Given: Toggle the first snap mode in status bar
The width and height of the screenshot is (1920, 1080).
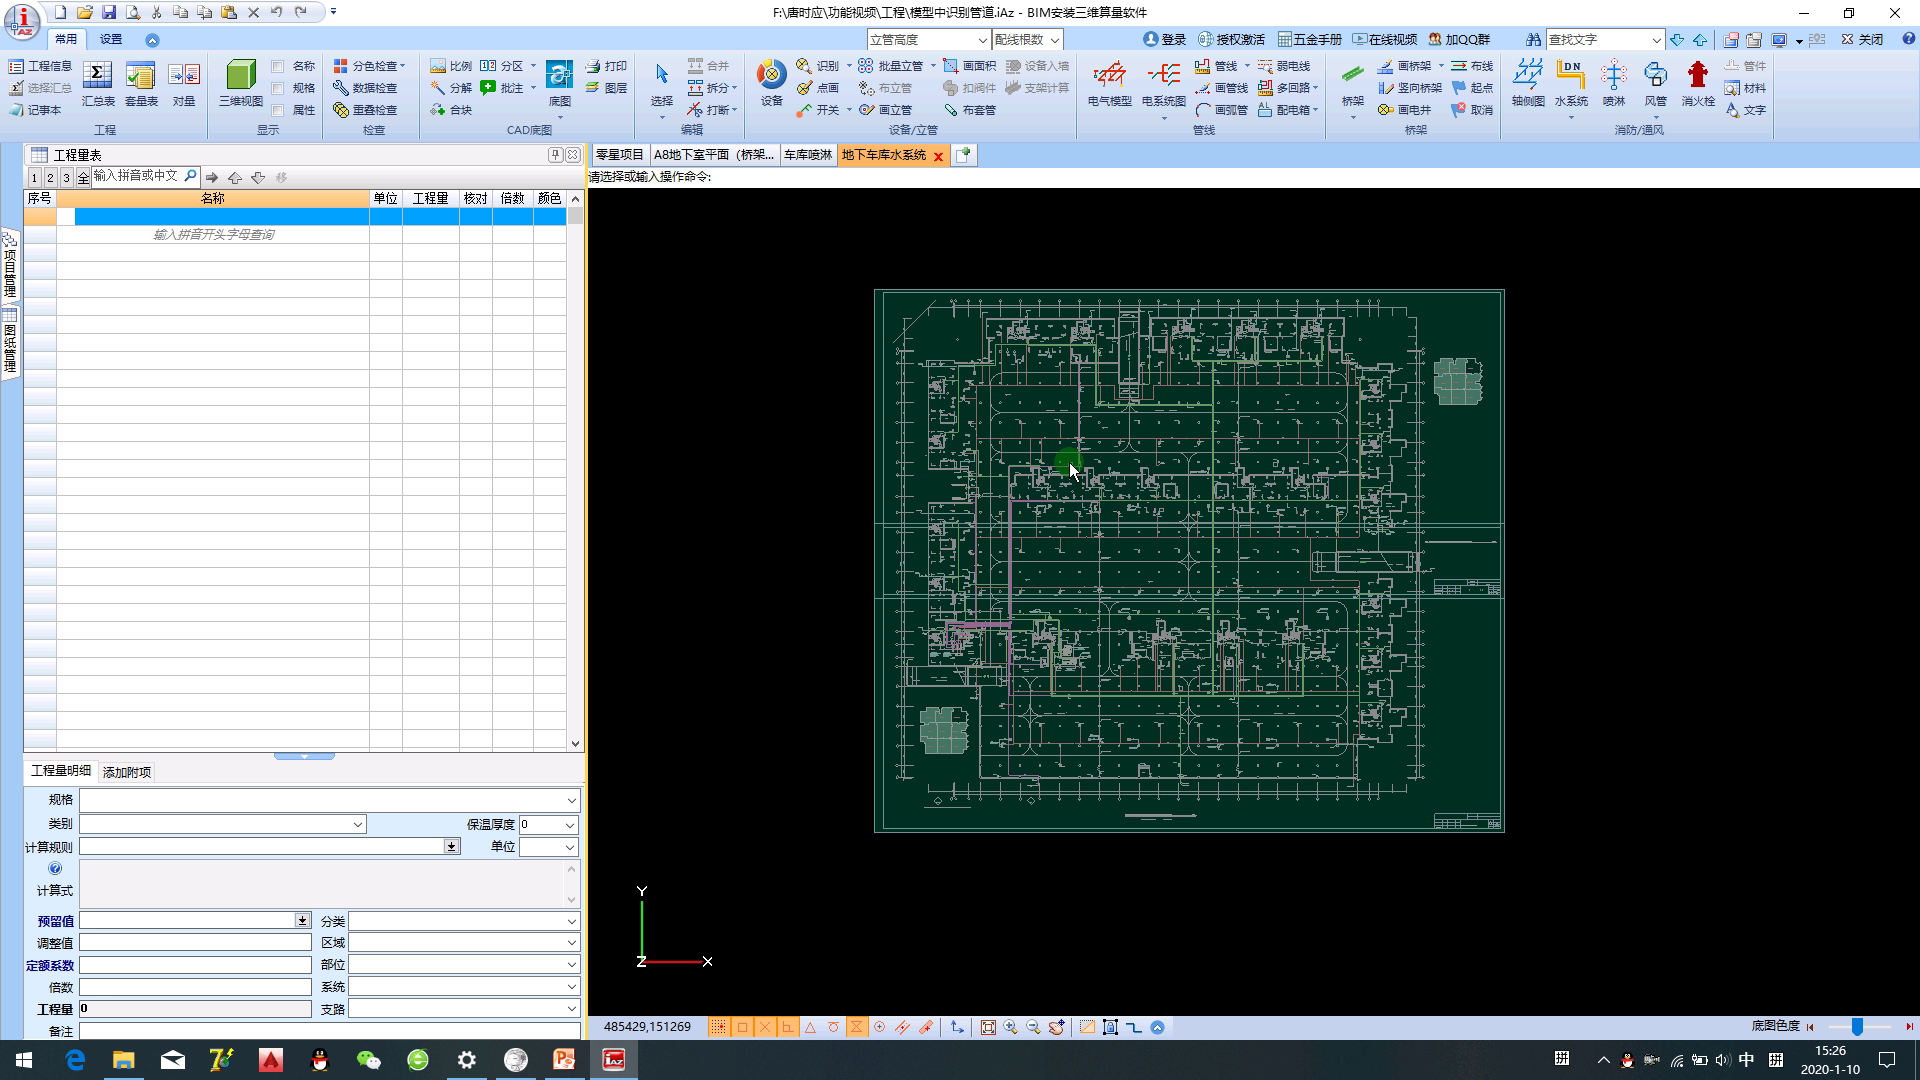Looking at the screenshot, I should click(x=718, y=1027).
